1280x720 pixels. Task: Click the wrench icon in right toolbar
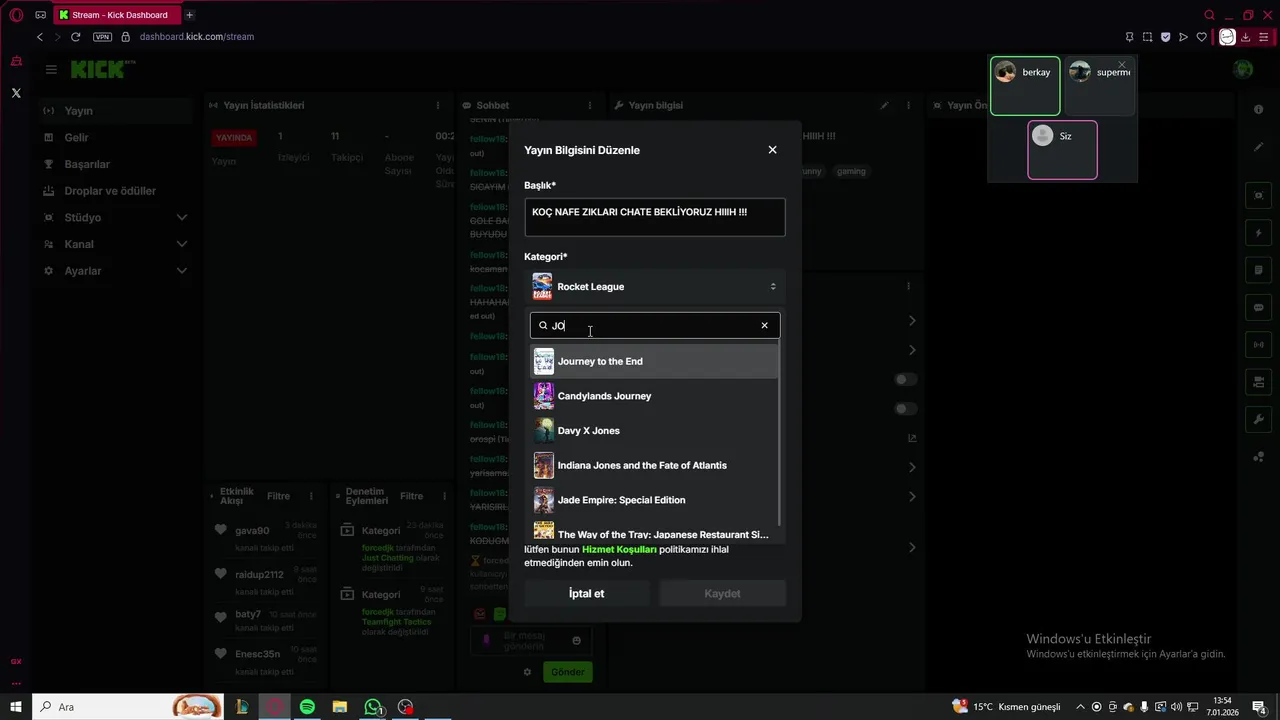pyautogui.click(x=1259, y=419)
